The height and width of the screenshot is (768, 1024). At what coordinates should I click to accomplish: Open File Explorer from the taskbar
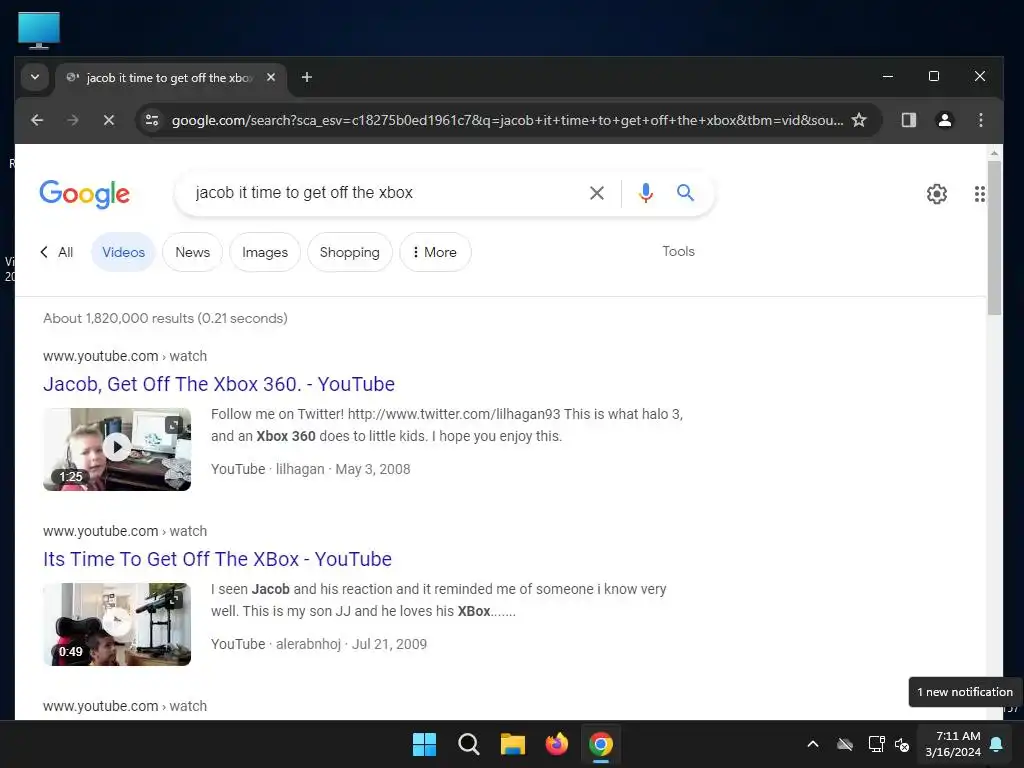click(x=513, y=744)
